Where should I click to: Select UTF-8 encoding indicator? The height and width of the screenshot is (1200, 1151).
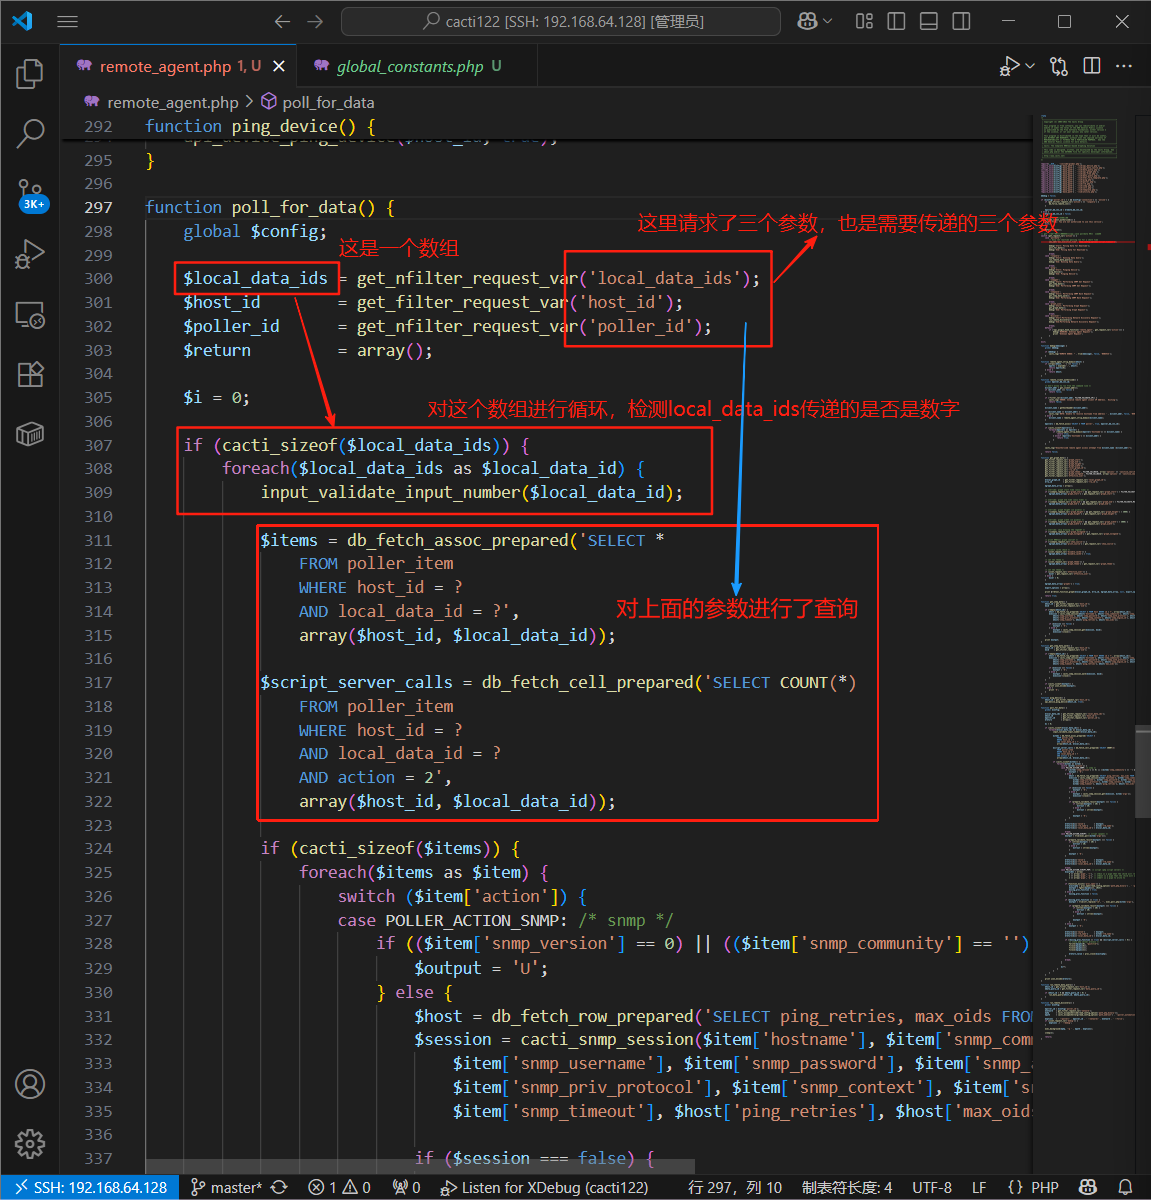click(x=932, y=1187)
